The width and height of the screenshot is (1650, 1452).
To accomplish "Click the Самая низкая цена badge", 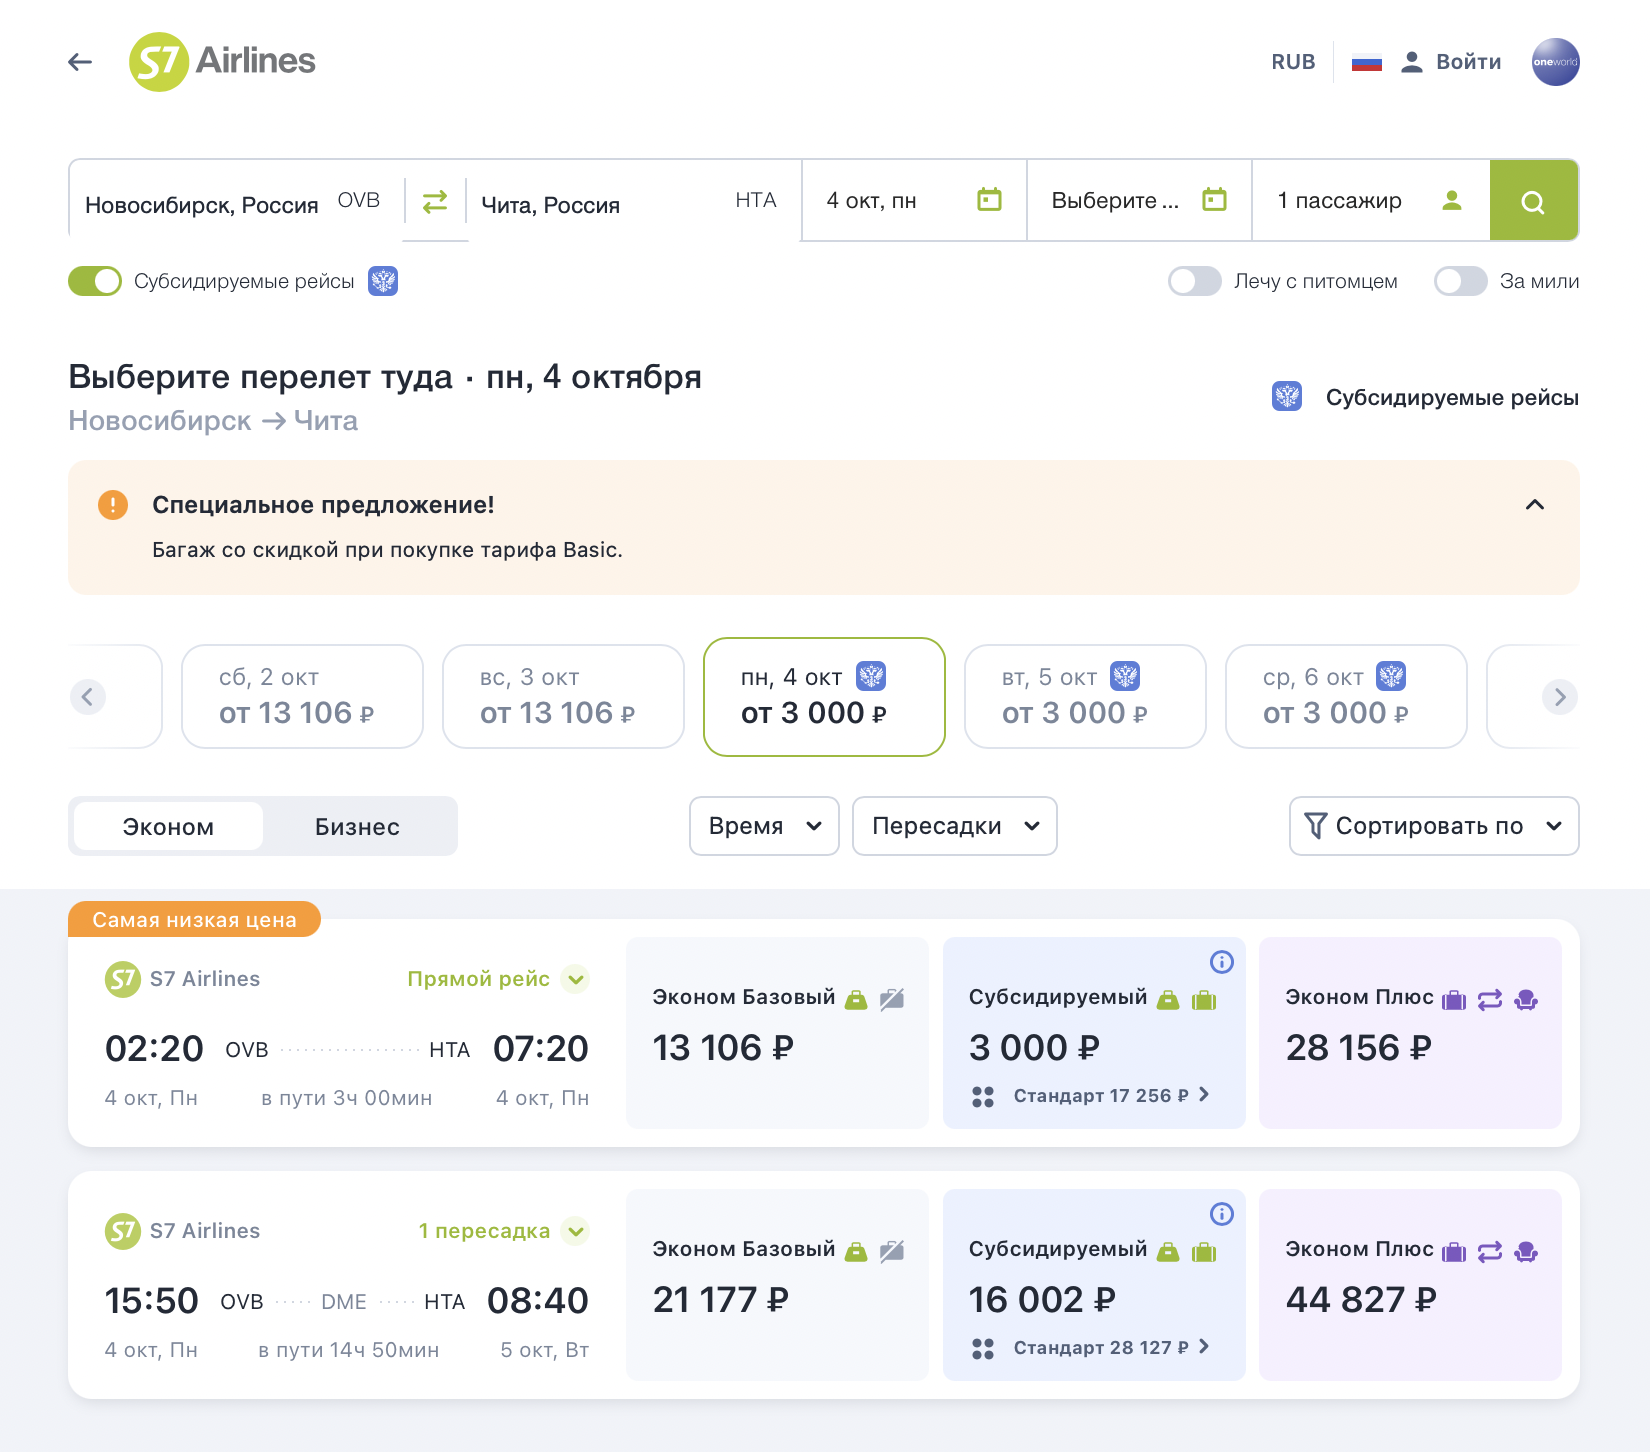I will pyautogui.click(x=194, y=920).
